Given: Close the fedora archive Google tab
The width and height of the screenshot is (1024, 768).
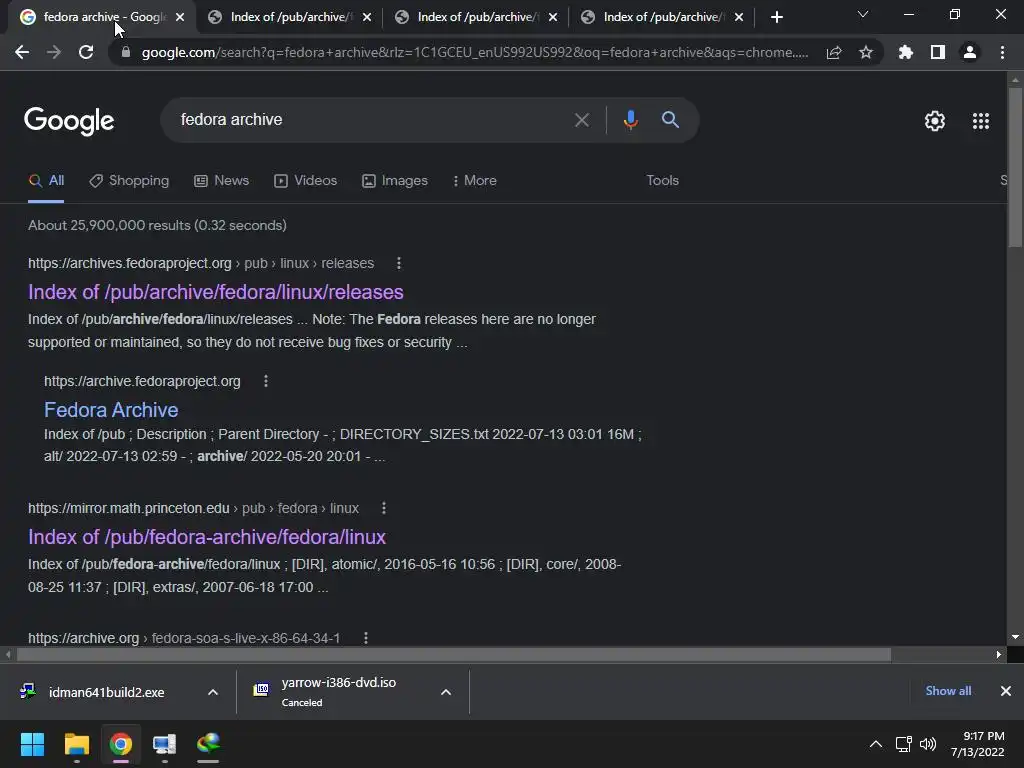Looking at the screenshot, I should coord(180,17).
